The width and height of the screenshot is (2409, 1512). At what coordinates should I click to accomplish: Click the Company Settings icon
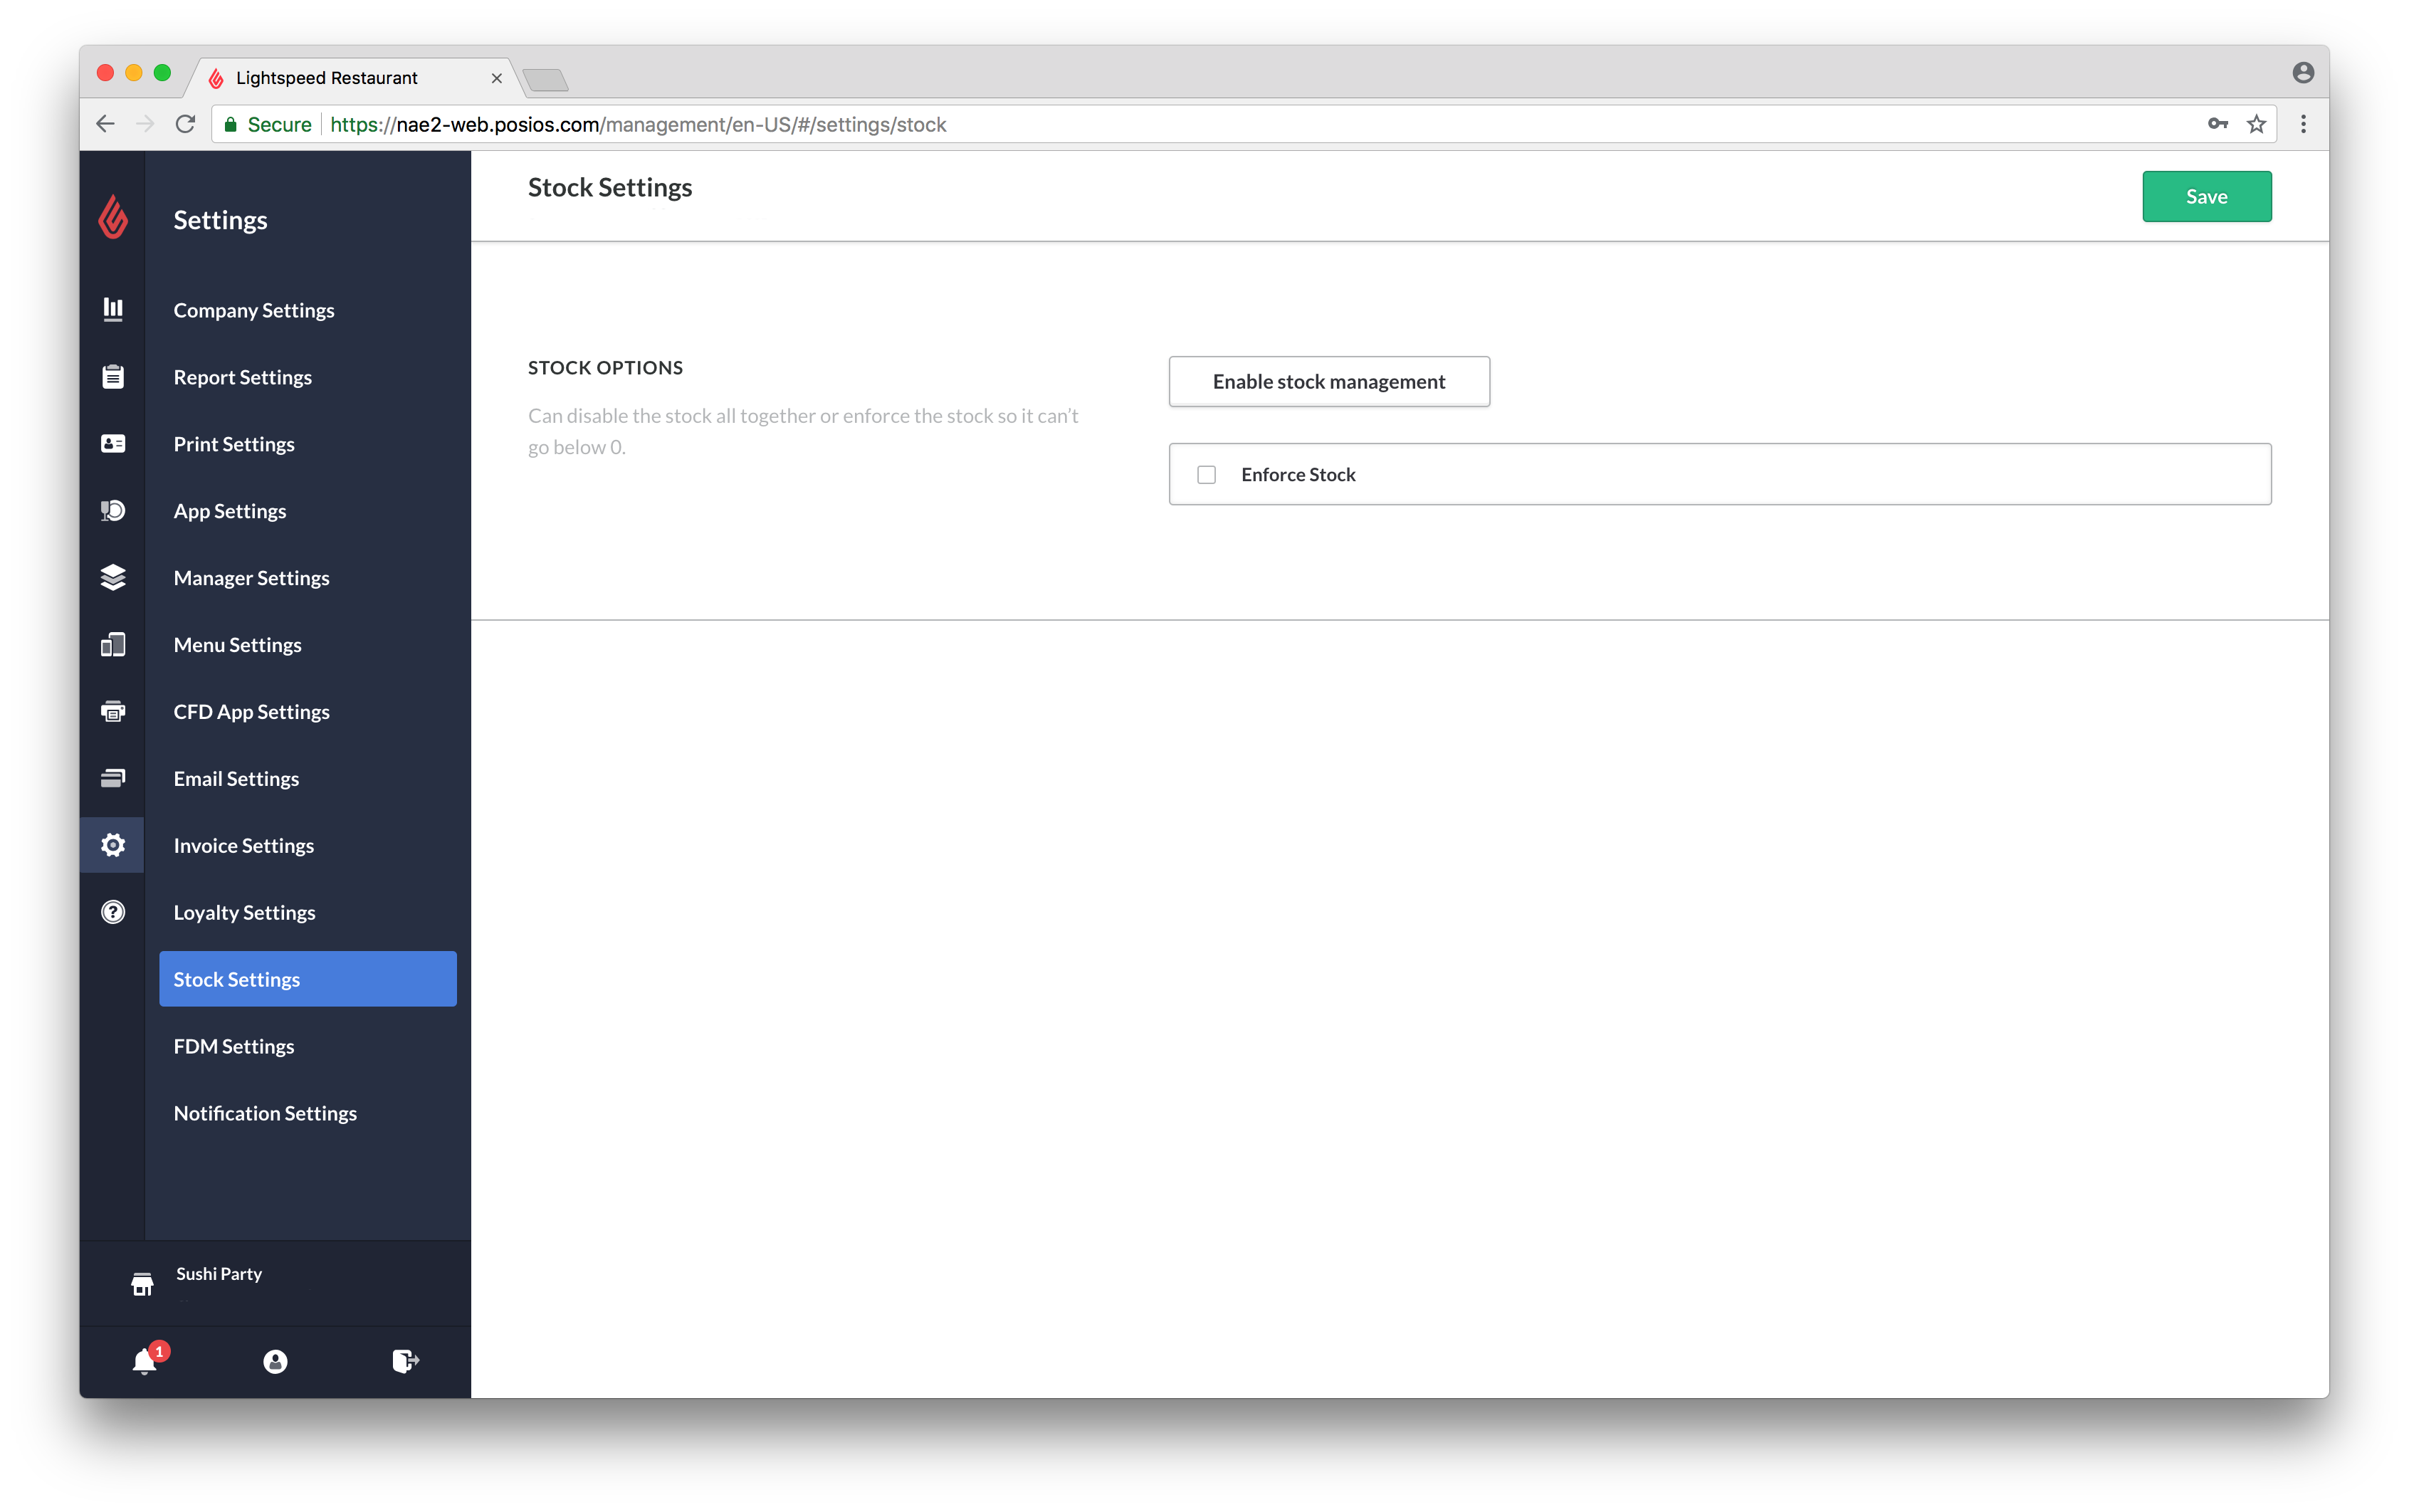pyautogui.click(x=113, y=310)
